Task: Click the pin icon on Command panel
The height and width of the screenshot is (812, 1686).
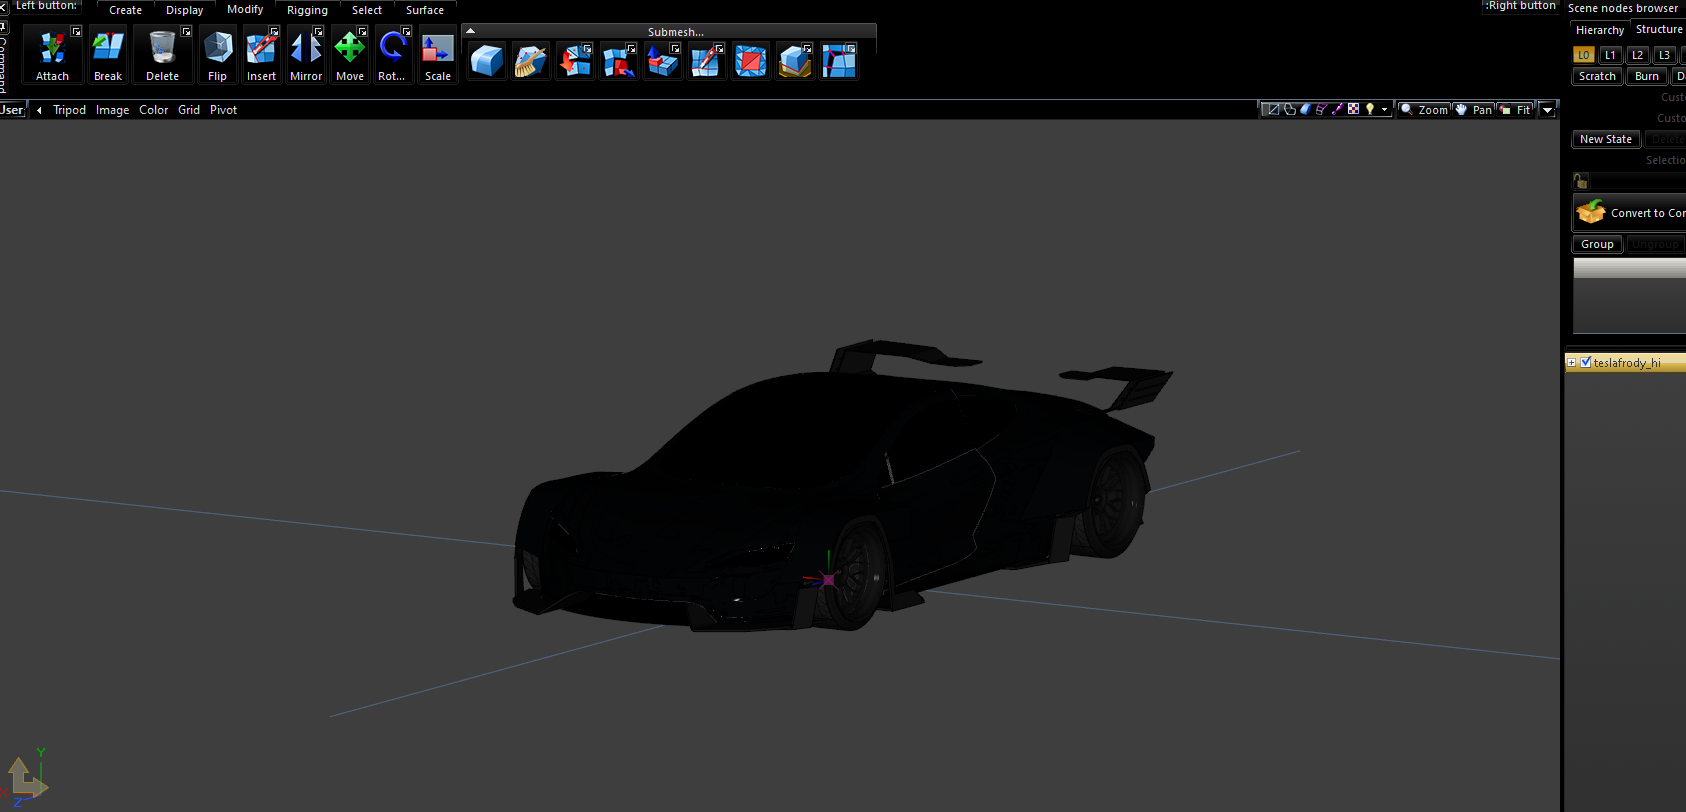Action: pos(4,27)
